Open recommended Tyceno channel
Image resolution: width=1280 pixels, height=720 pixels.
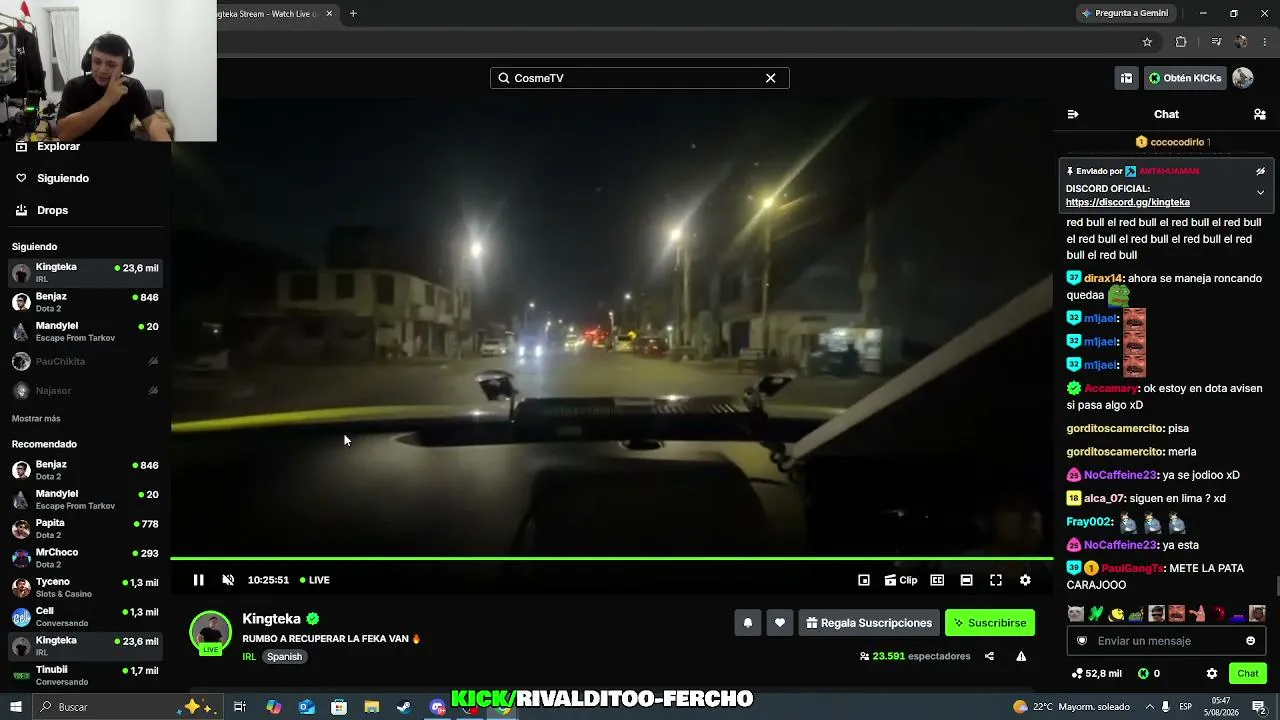[x=86, y=587]
